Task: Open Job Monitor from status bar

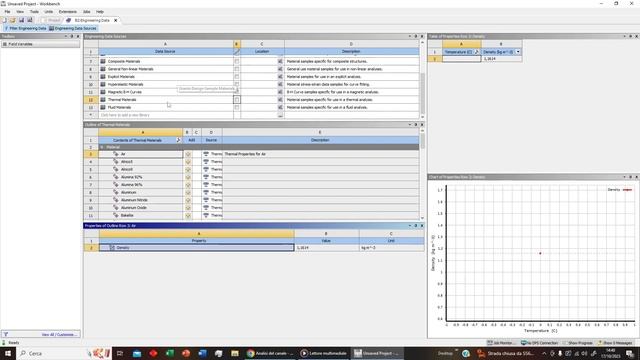Action: tap(501, 343)
